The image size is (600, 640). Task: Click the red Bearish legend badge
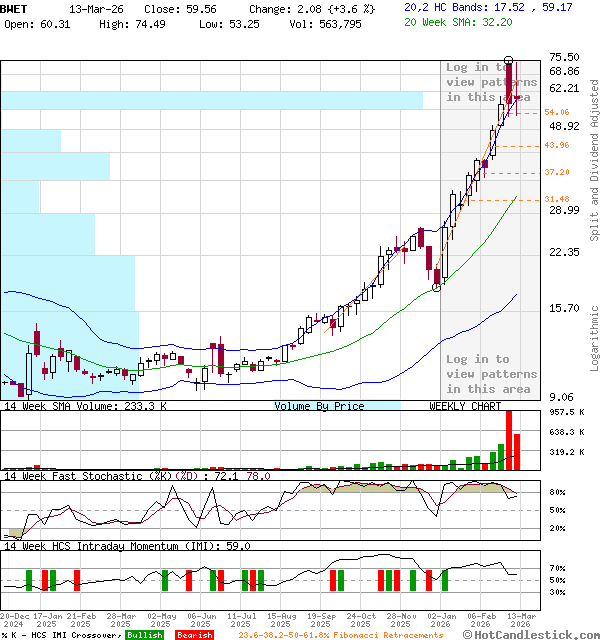point(194,635)
